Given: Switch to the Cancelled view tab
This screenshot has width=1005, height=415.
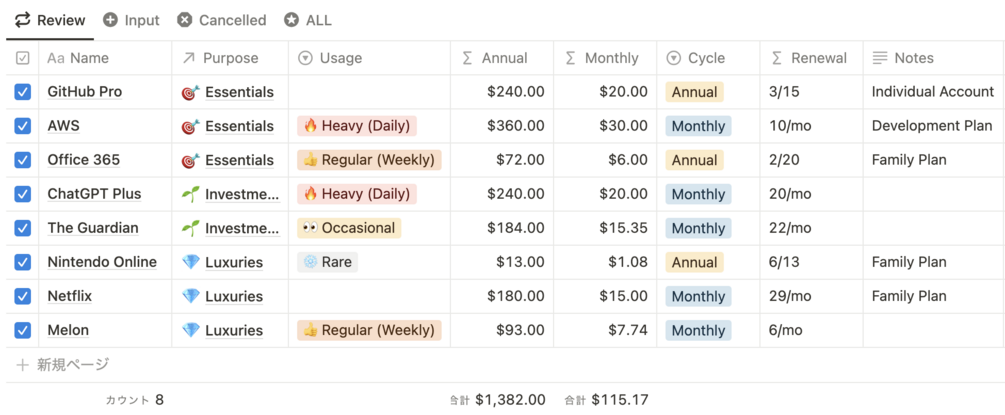Looking at the screenshot, I should (221, 20).
